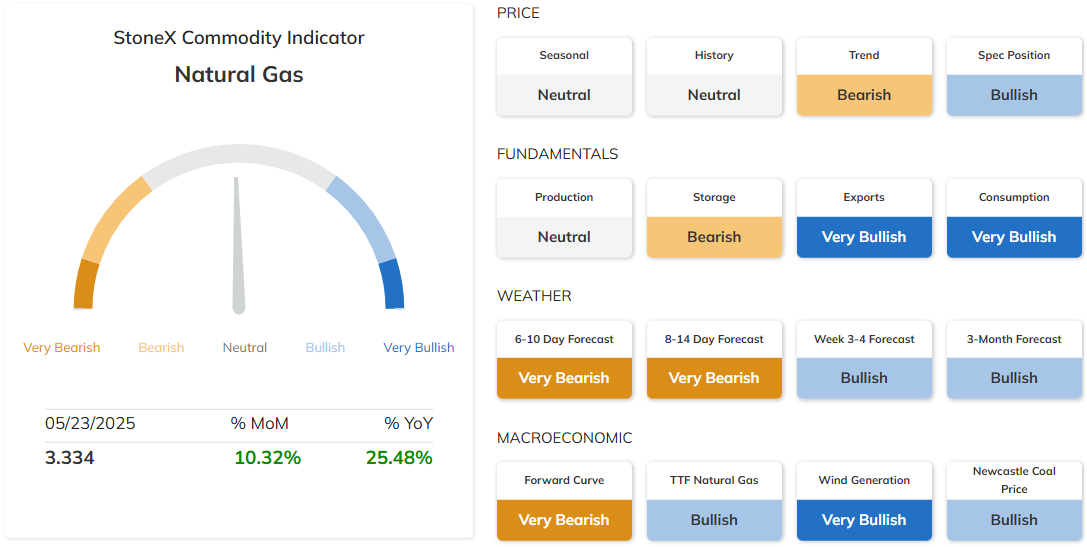1087x547 pixels.
Task: Click the 25.48% year-over-year value
Action: (399, 458)
